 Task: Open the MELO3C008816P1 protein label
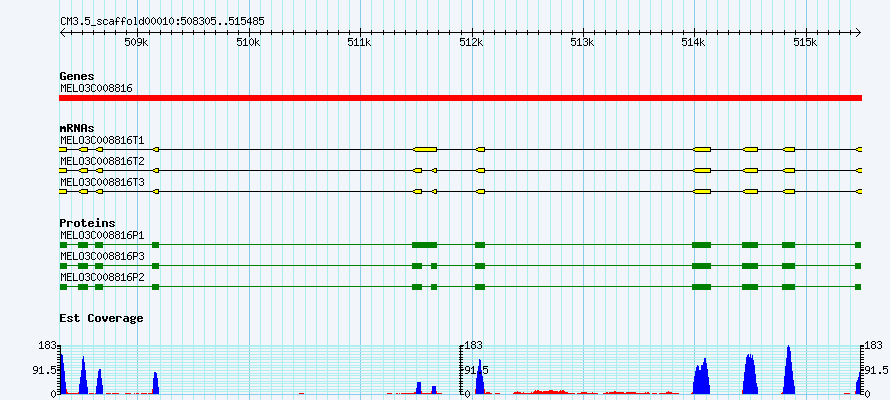coord(102,235)
